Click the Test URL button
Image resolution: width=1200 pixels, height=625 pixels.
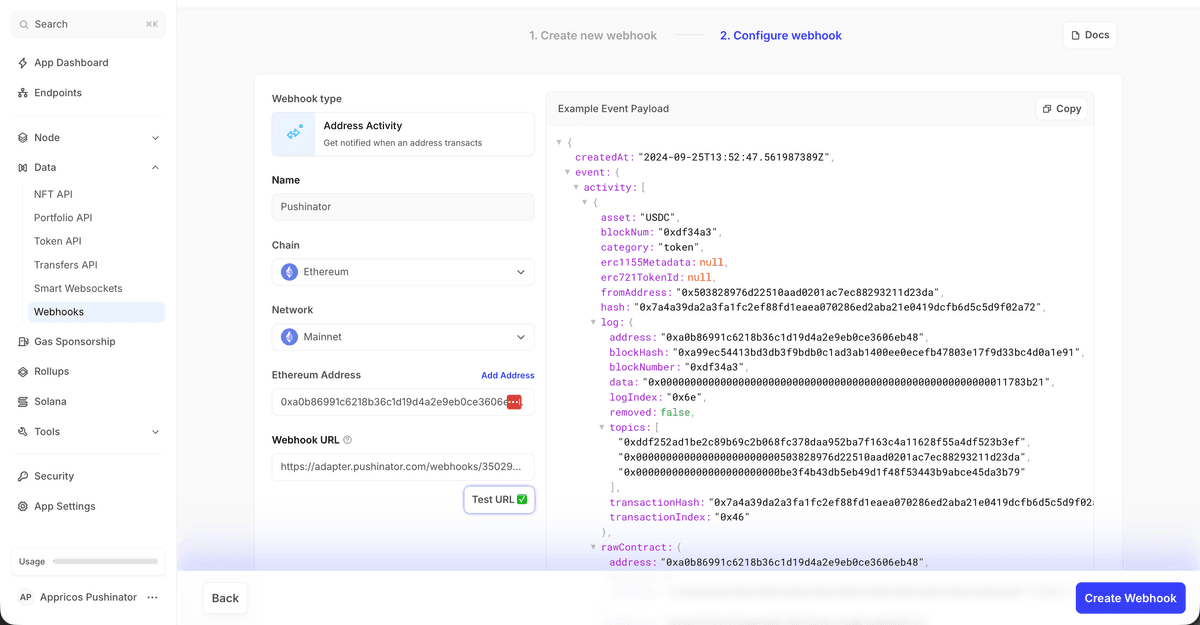[x=499, y=499]
